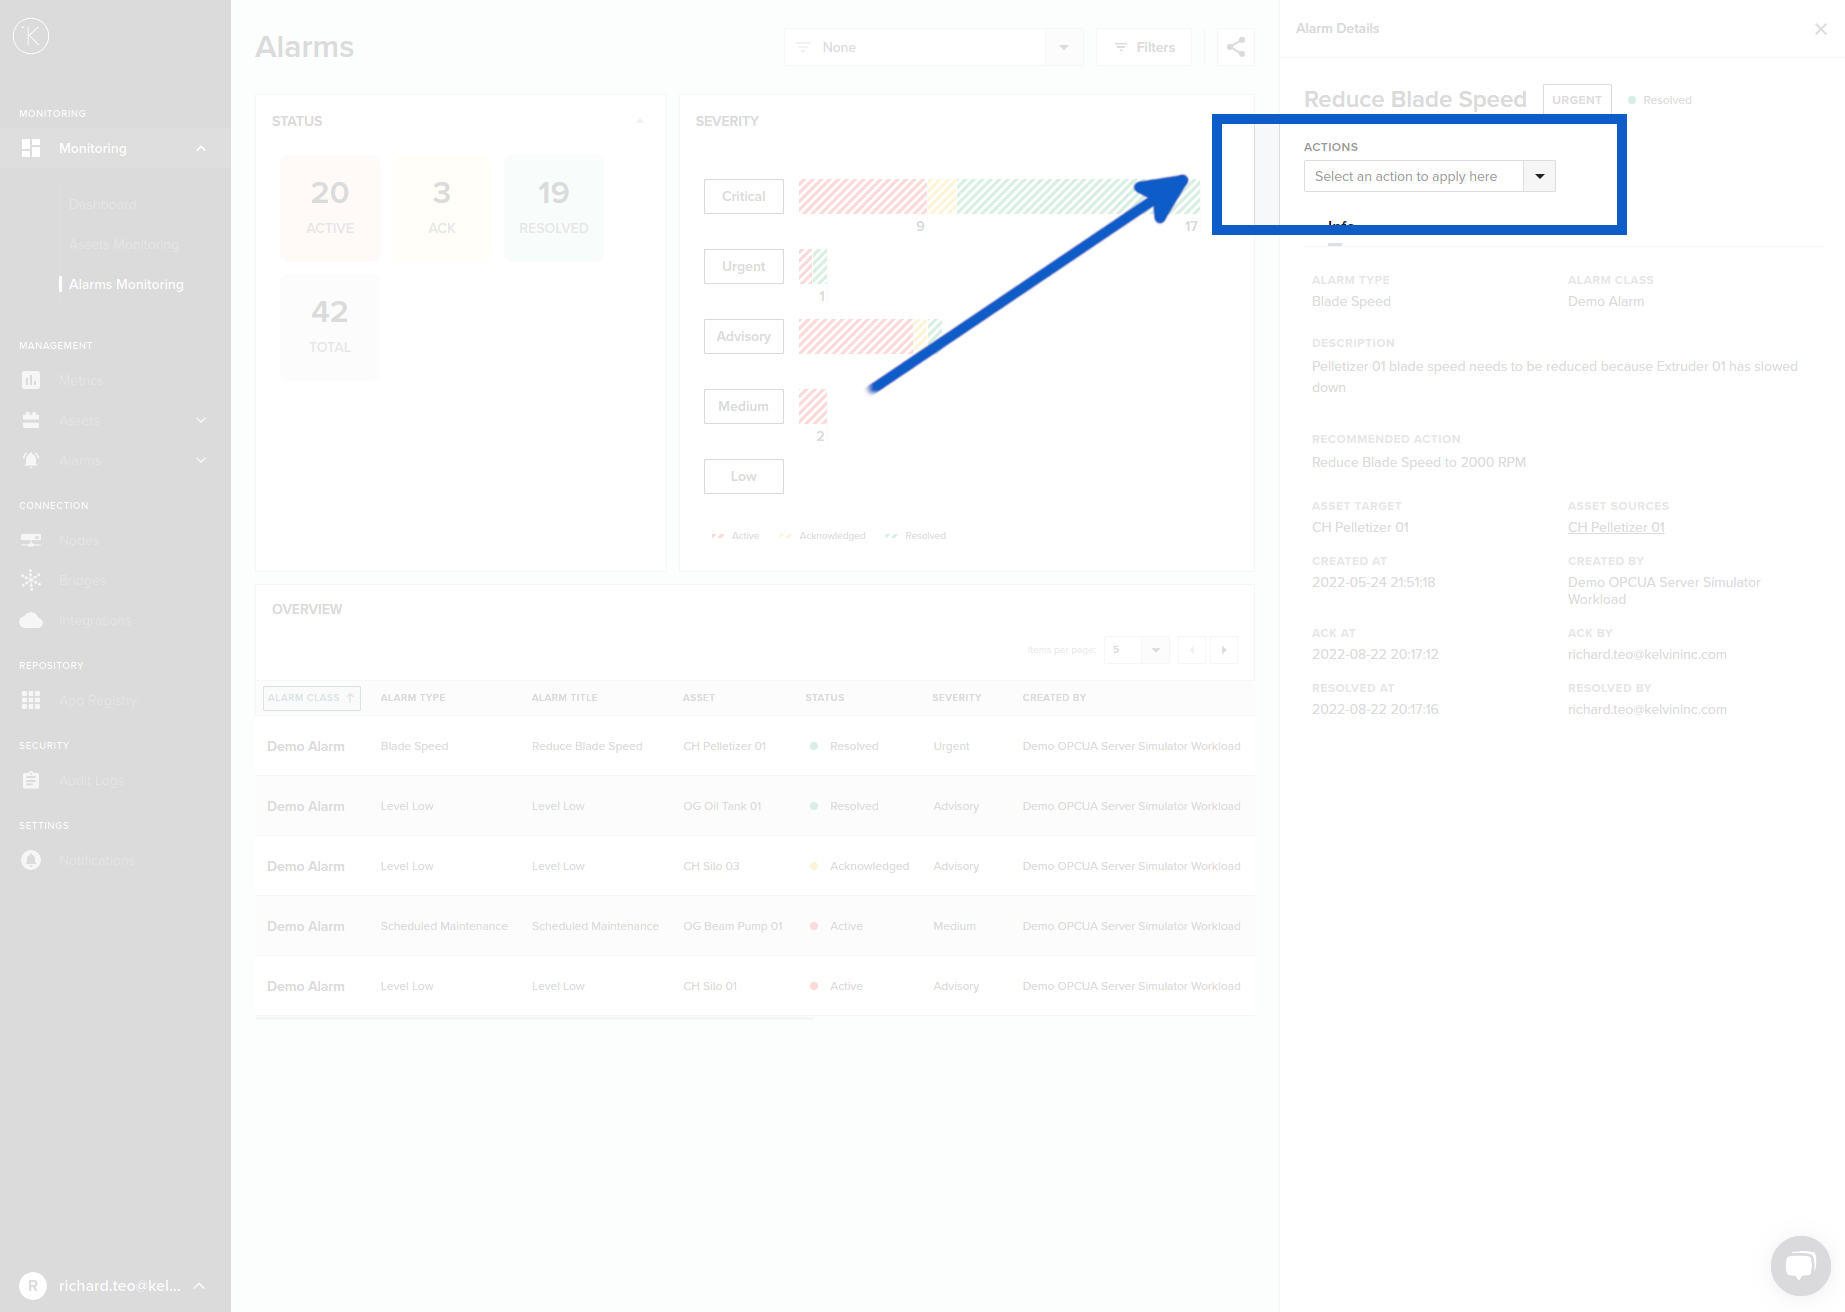Click the Integrations cloud icon
1845x1312 pixels.
point(31,620)
